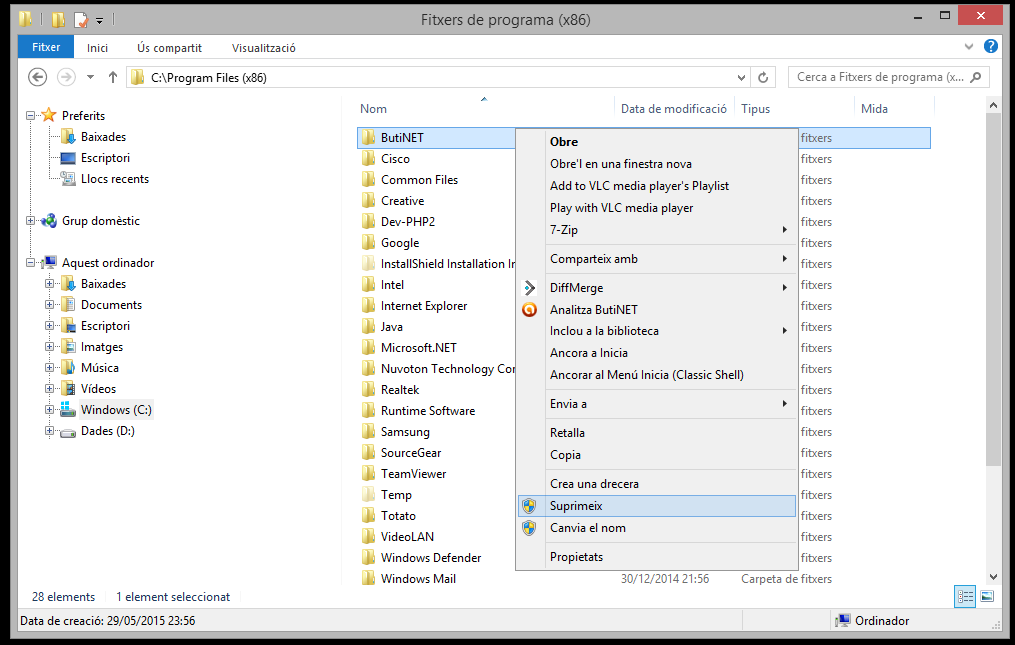1015x645 pixels.
Task: Click the Properties quick access toolbar icon
Action: coord(81,19)
